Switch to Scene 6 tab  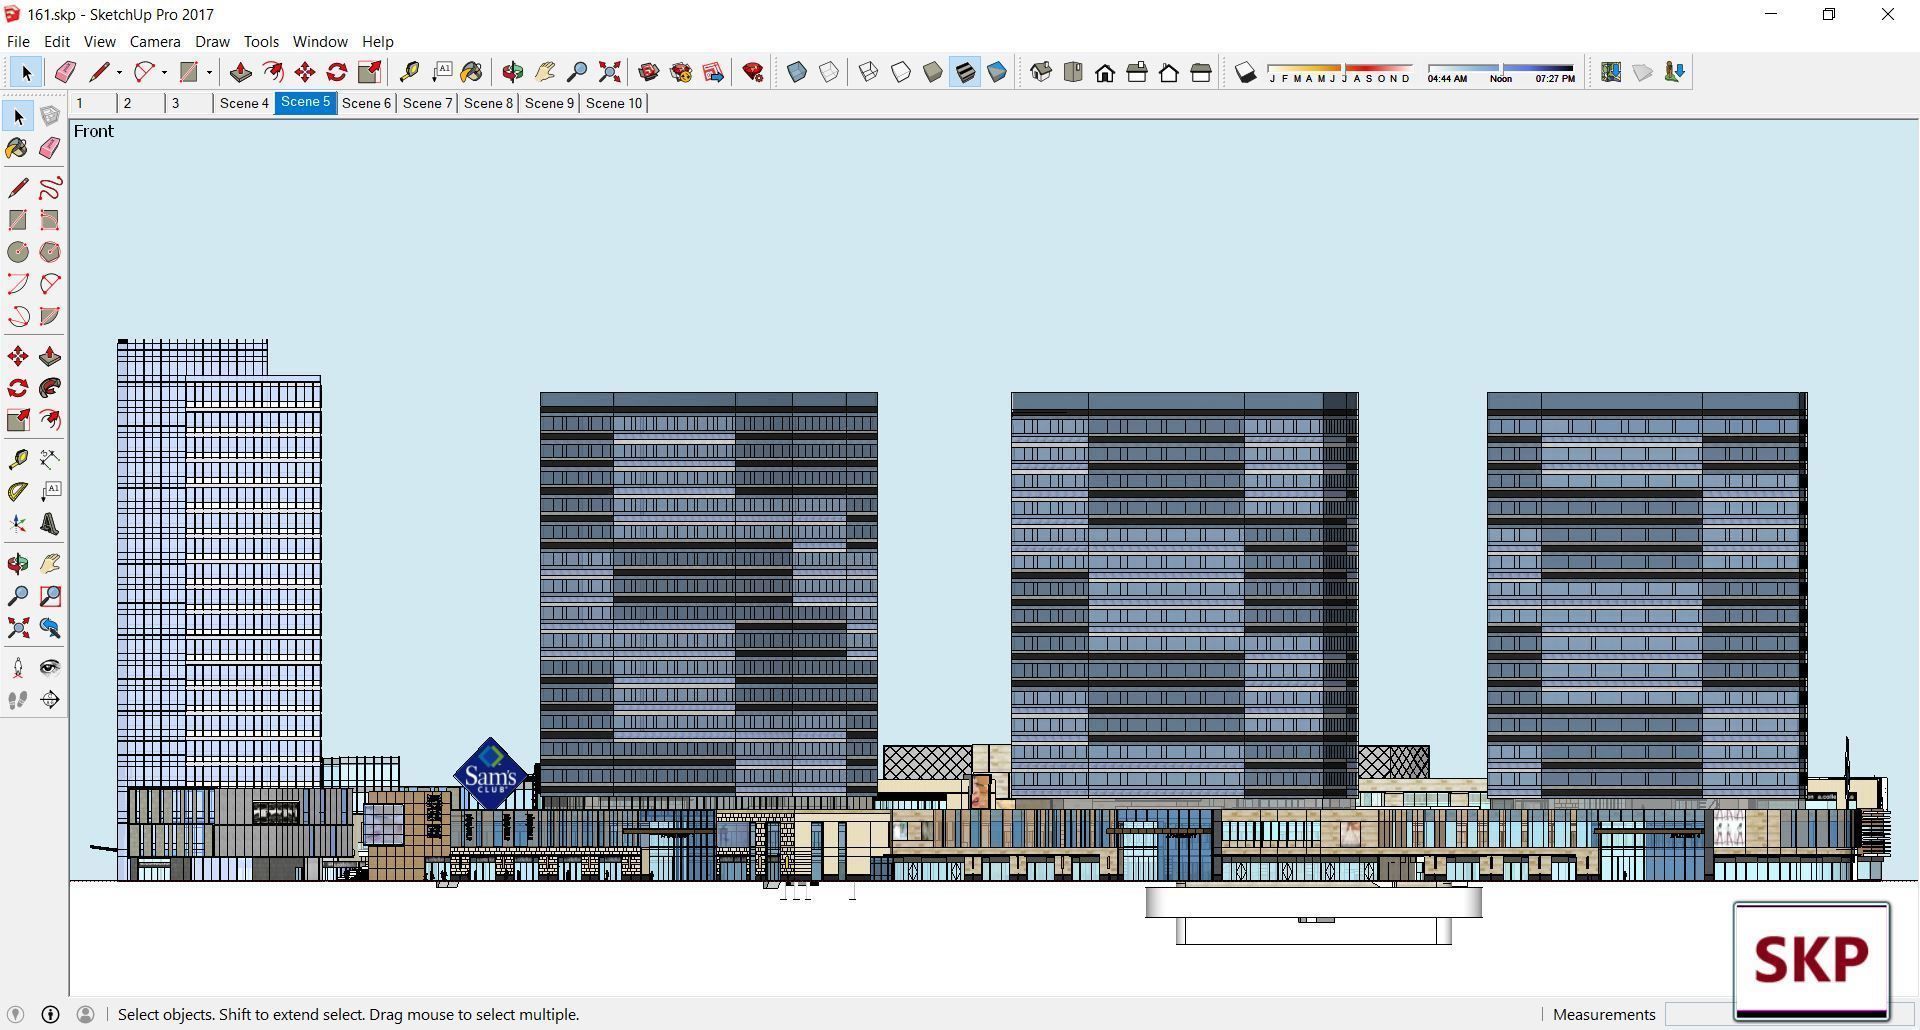coord(366,103)
